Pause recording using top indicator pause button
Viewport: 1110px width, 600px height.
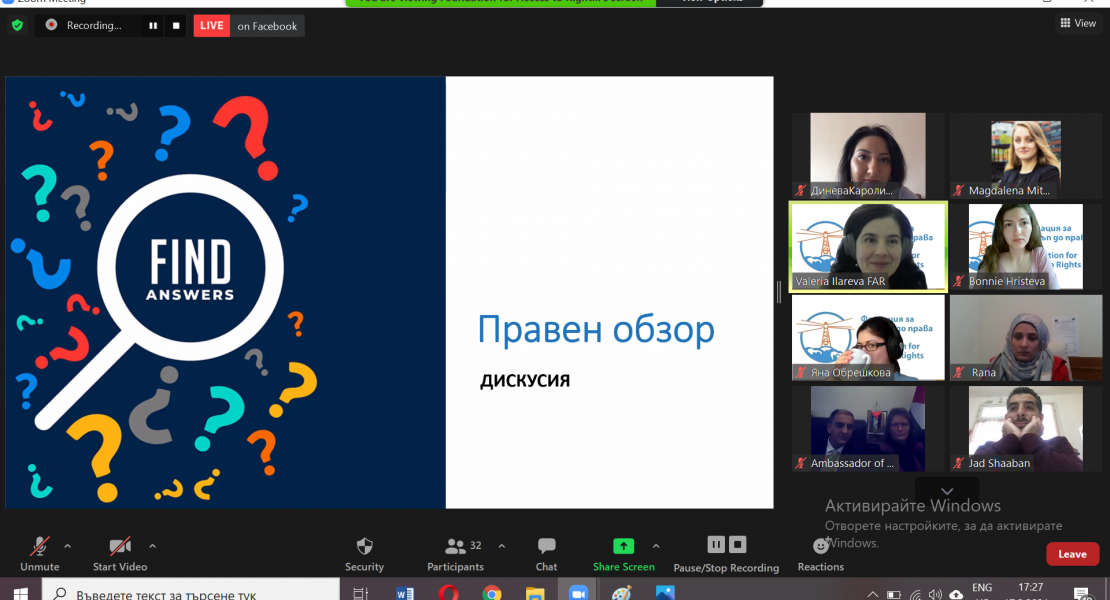click(x=153, y=25)
